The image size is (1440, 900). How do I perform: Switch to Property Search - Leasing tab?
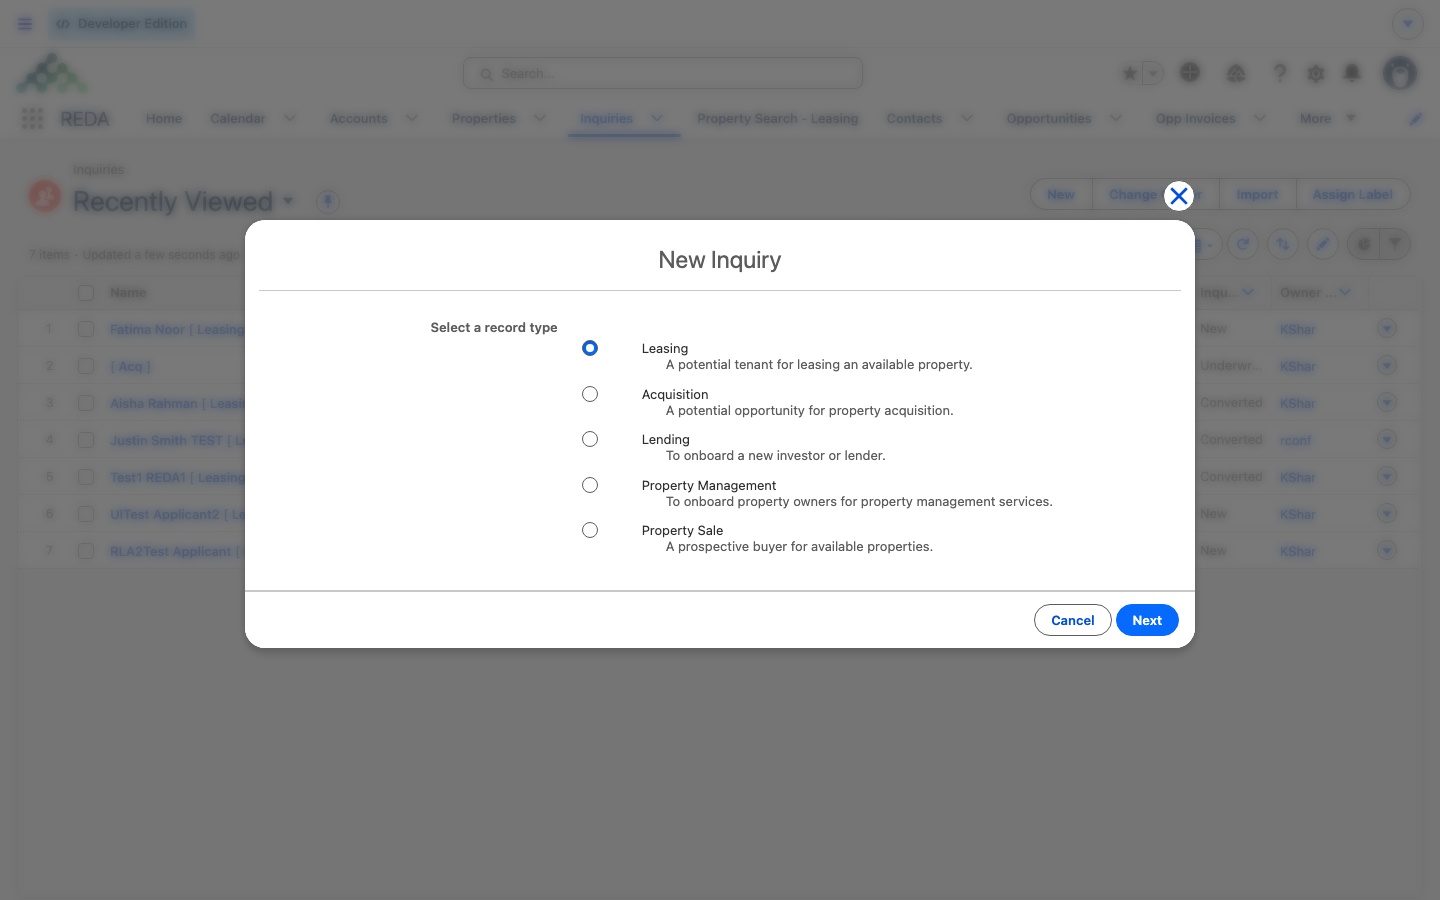[x=778, y=118]
